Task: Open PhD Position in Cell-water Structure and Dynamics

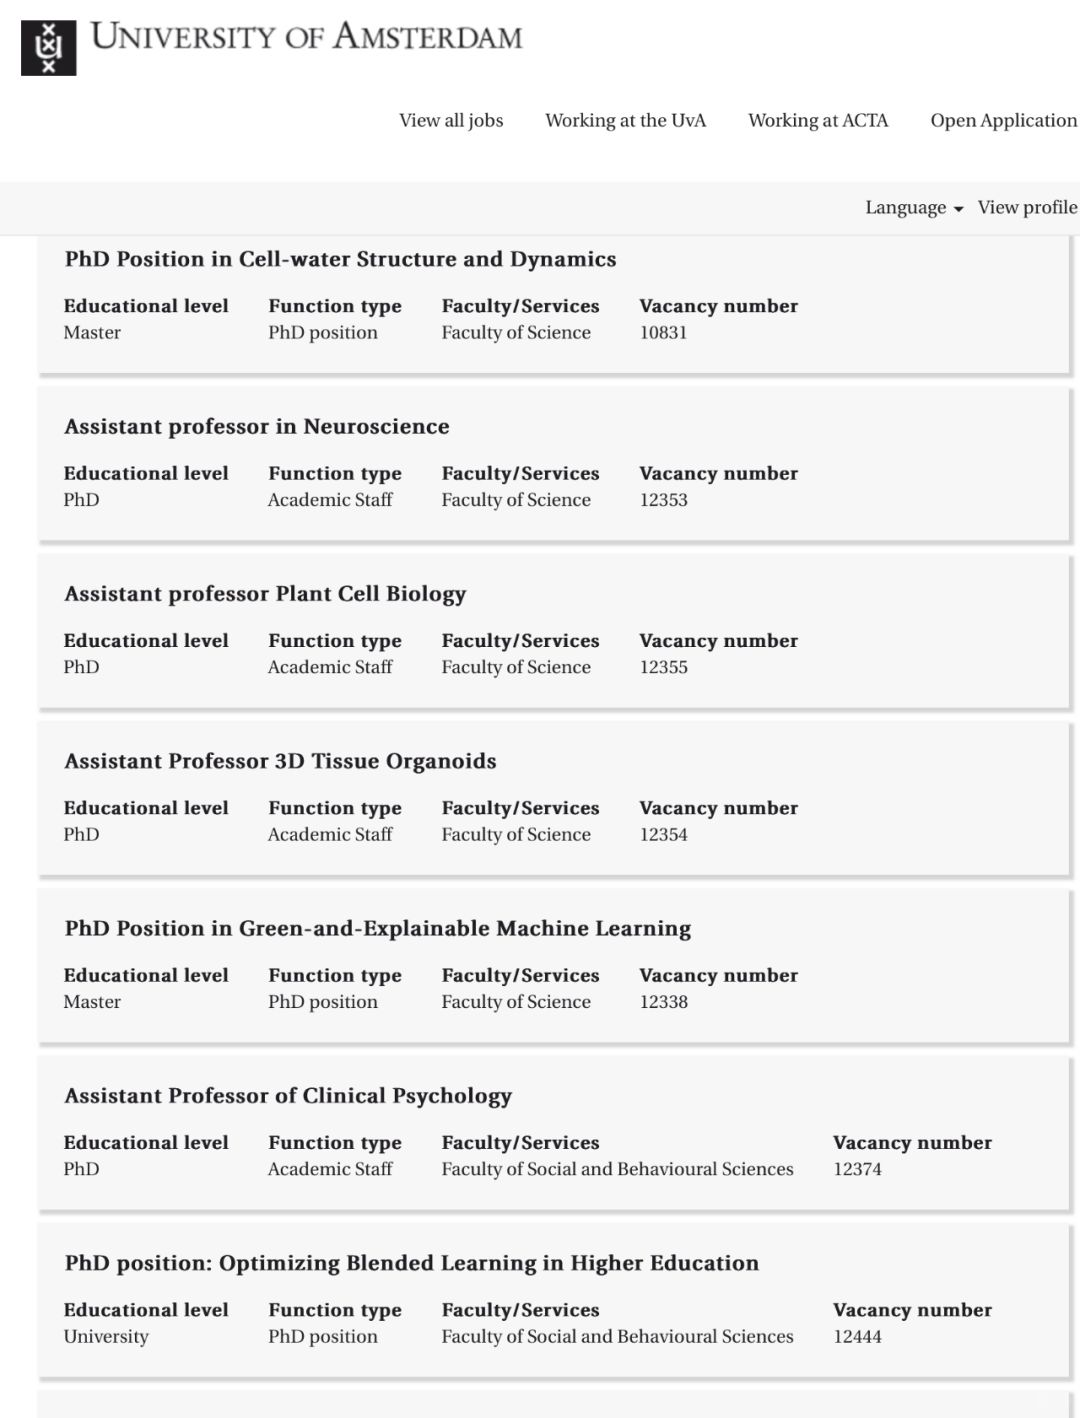Action: [x=340, y=259]
